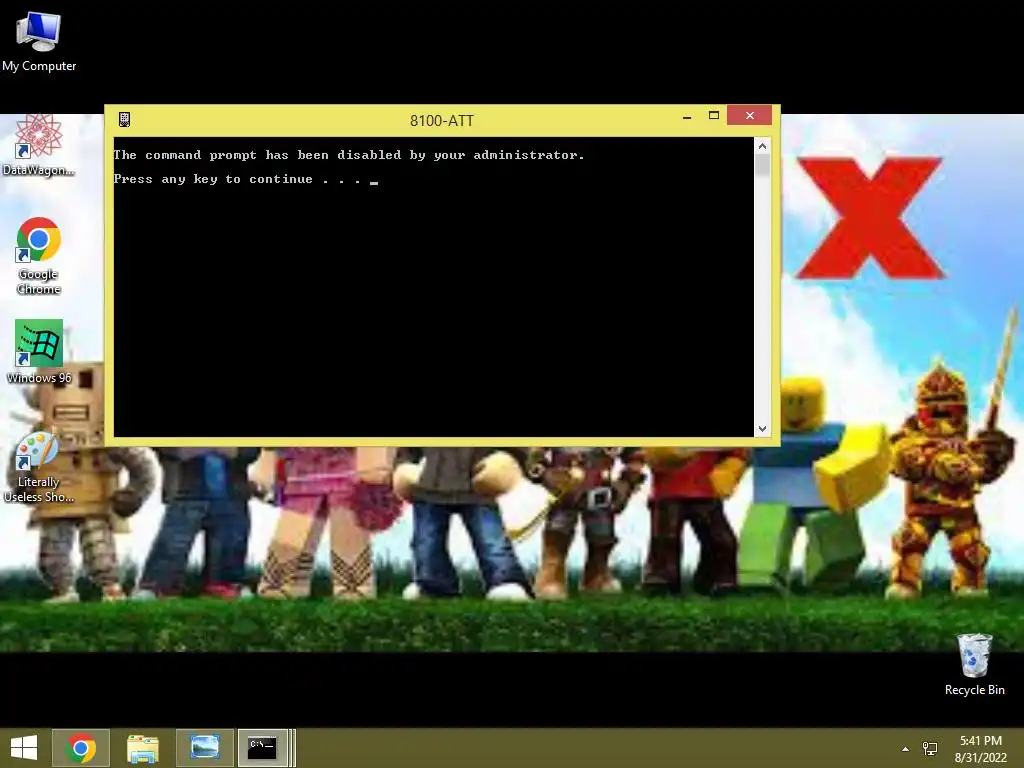1024x768 pixels.
Task: Click the 8100-ATT title bar text
Action: click(441, 120)
